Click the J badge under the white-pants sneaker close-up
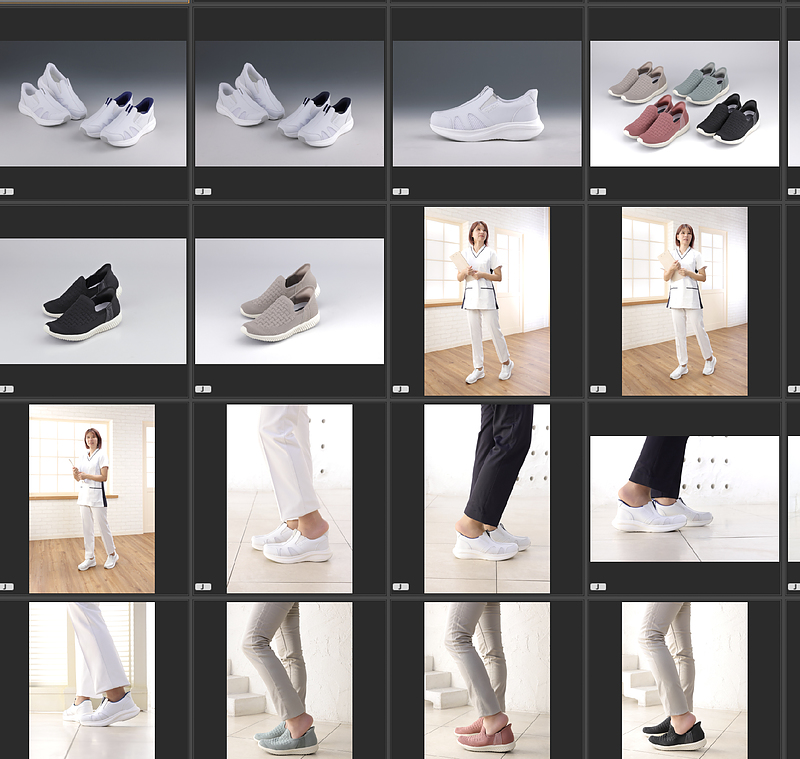 pyautogui.click(x=203, y=586)
